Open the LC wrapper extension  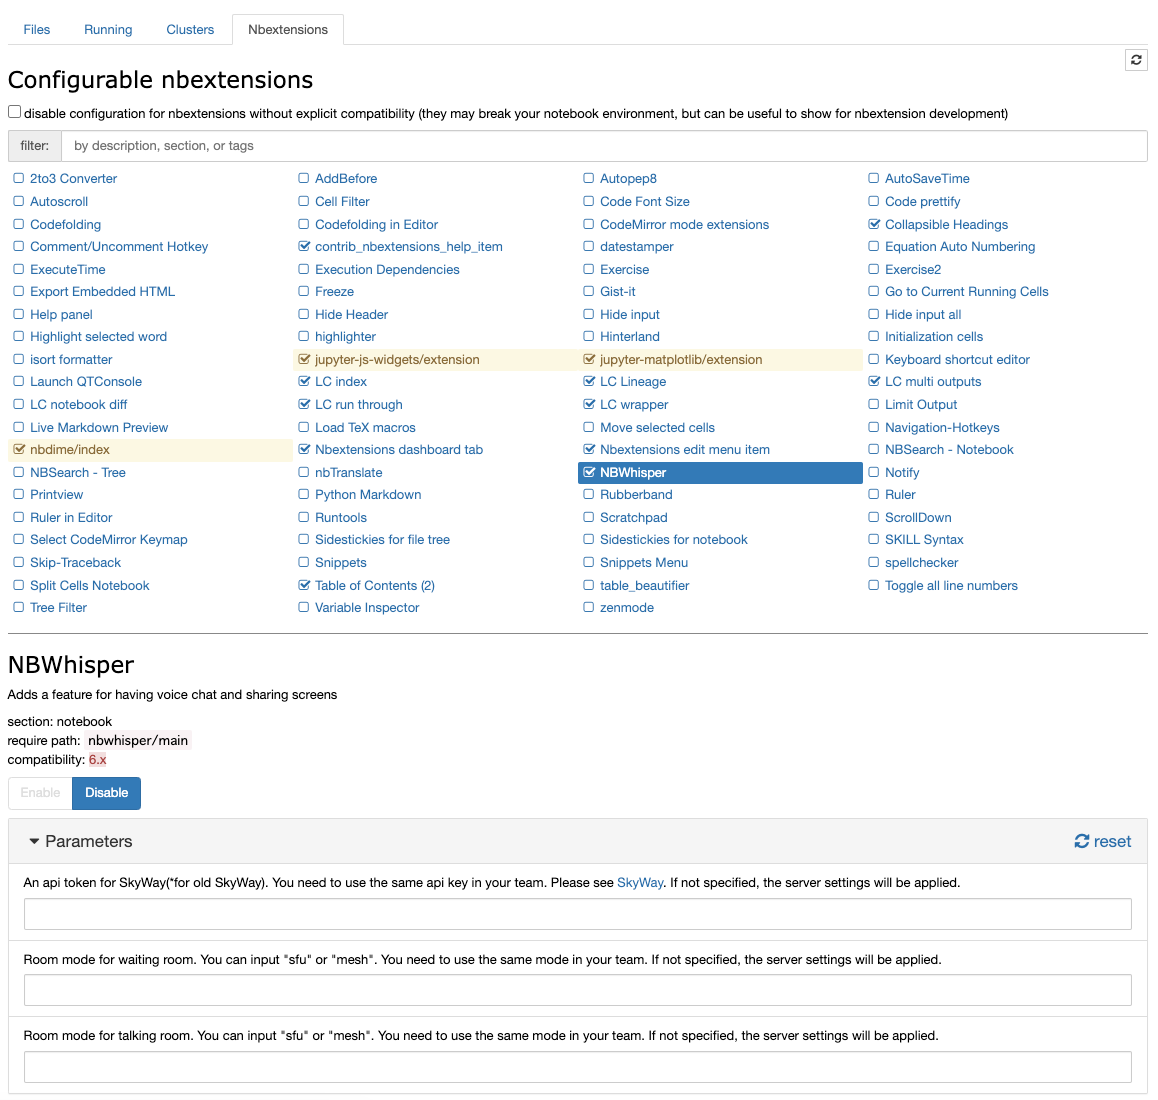[634, 405]
